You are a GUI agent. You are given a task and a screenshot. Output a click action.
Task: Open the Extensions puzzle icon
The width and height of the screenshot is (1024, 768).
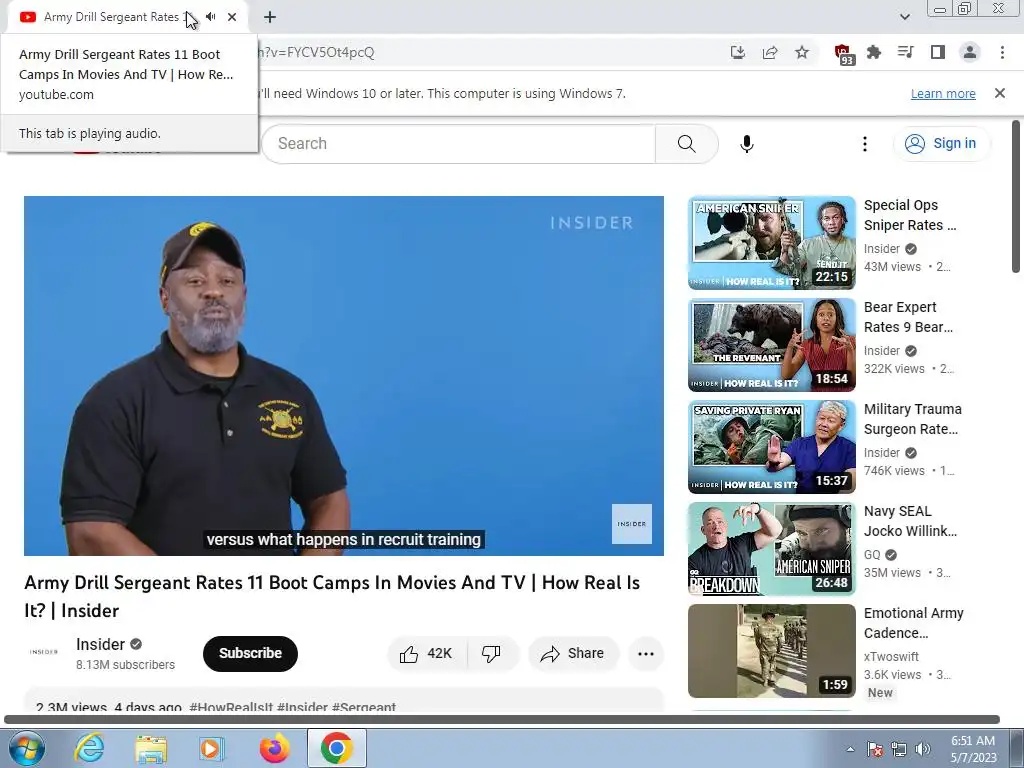click(x=874, y=53)
